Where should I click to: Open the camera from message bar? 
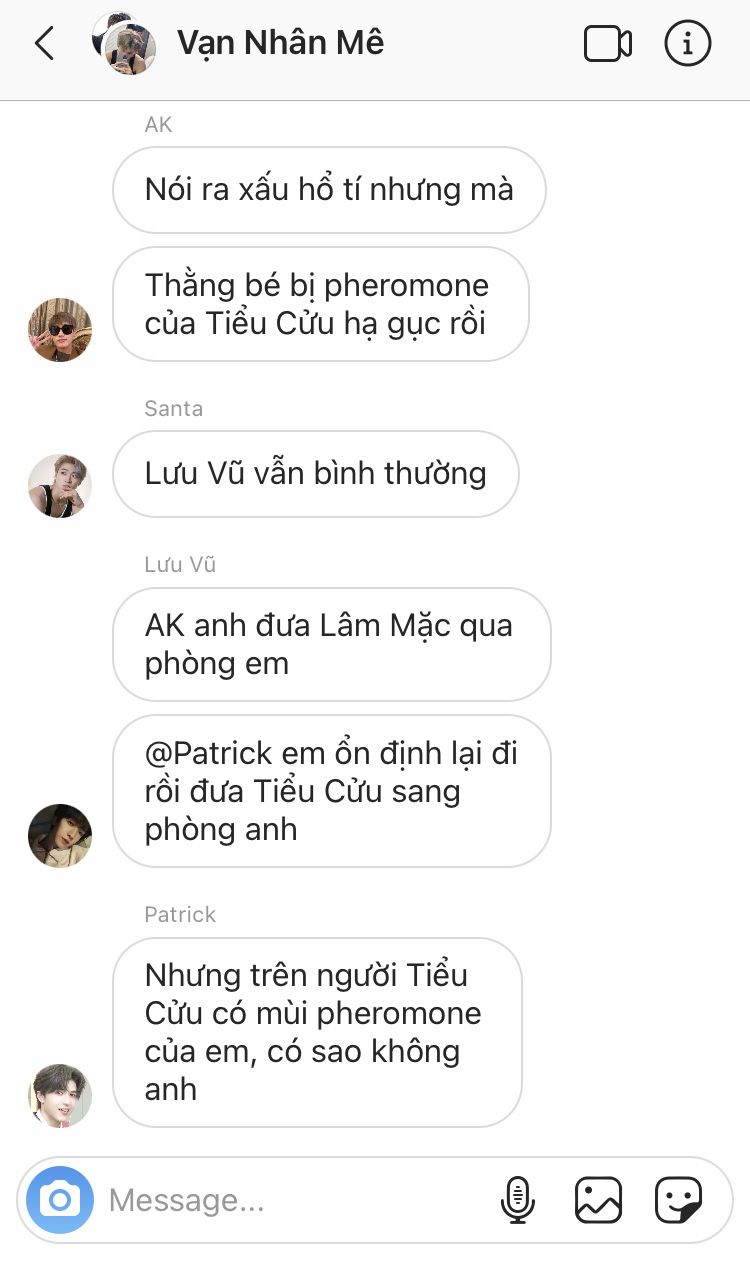click(60, 1199)
